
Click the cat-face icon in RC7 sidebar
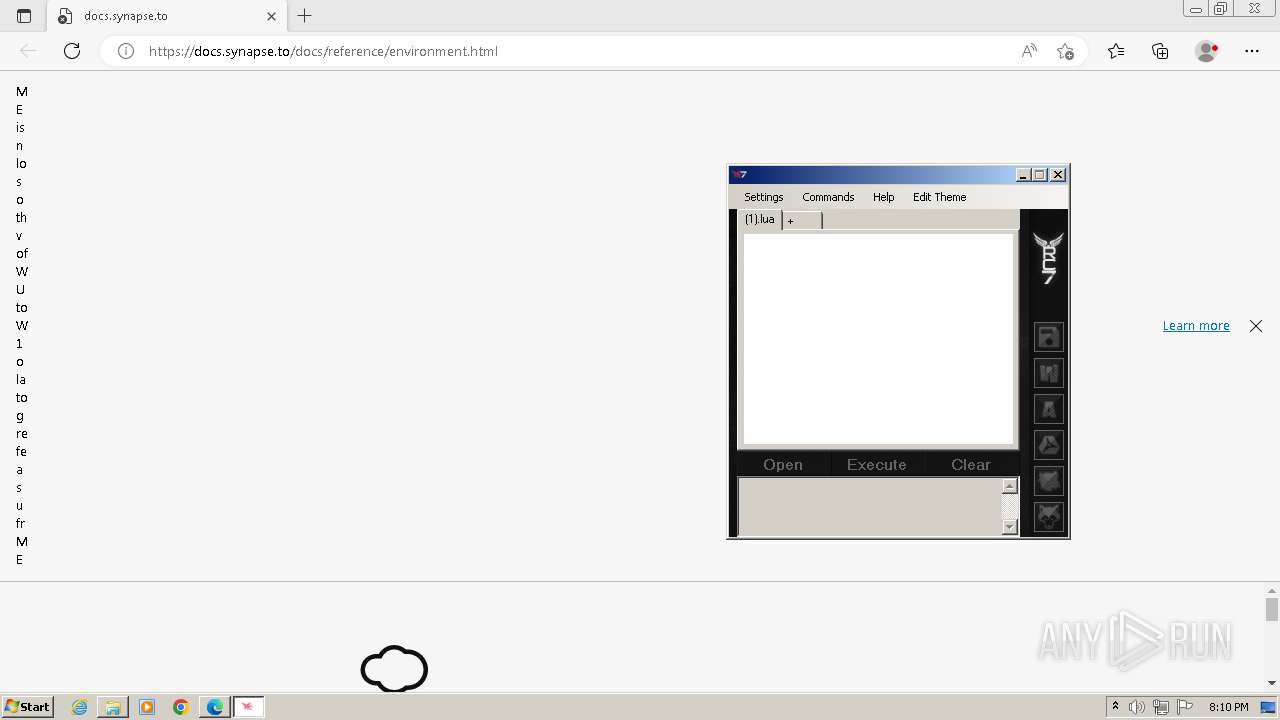click(x=1048, y=481)
